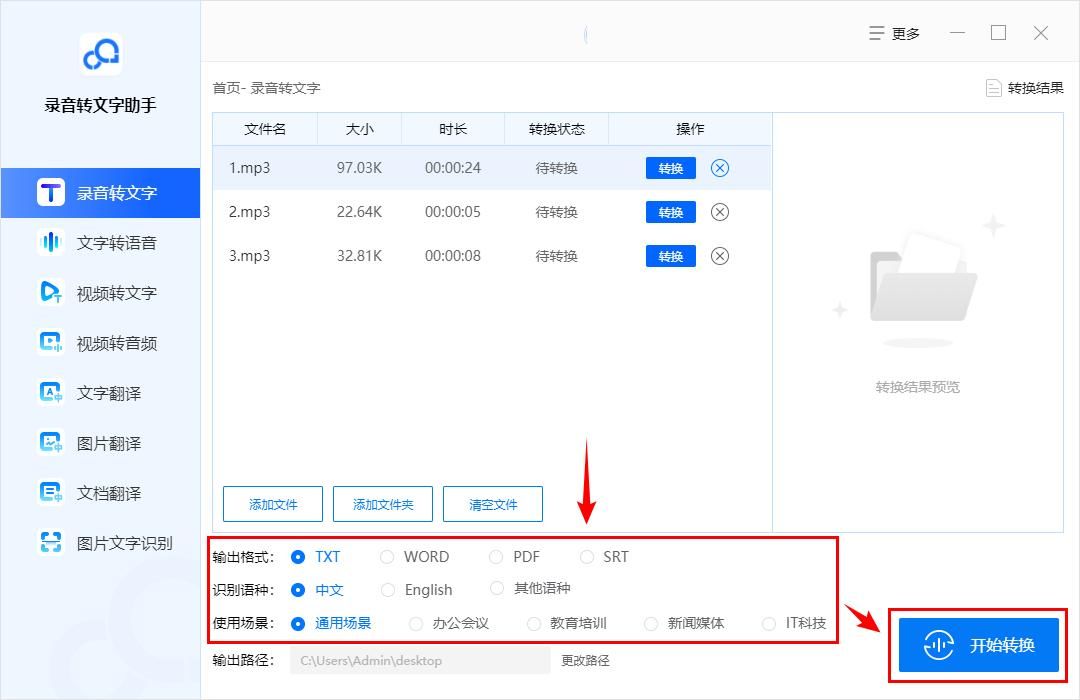Click the 图片文字识别 sidebar icon
The image size is (1080, 700).
point(51,543)
